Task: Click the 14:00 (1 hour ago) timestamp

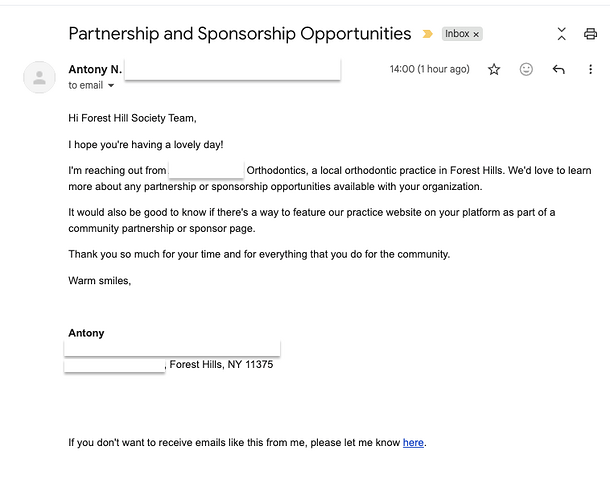Action: click(x=429, y=70)
